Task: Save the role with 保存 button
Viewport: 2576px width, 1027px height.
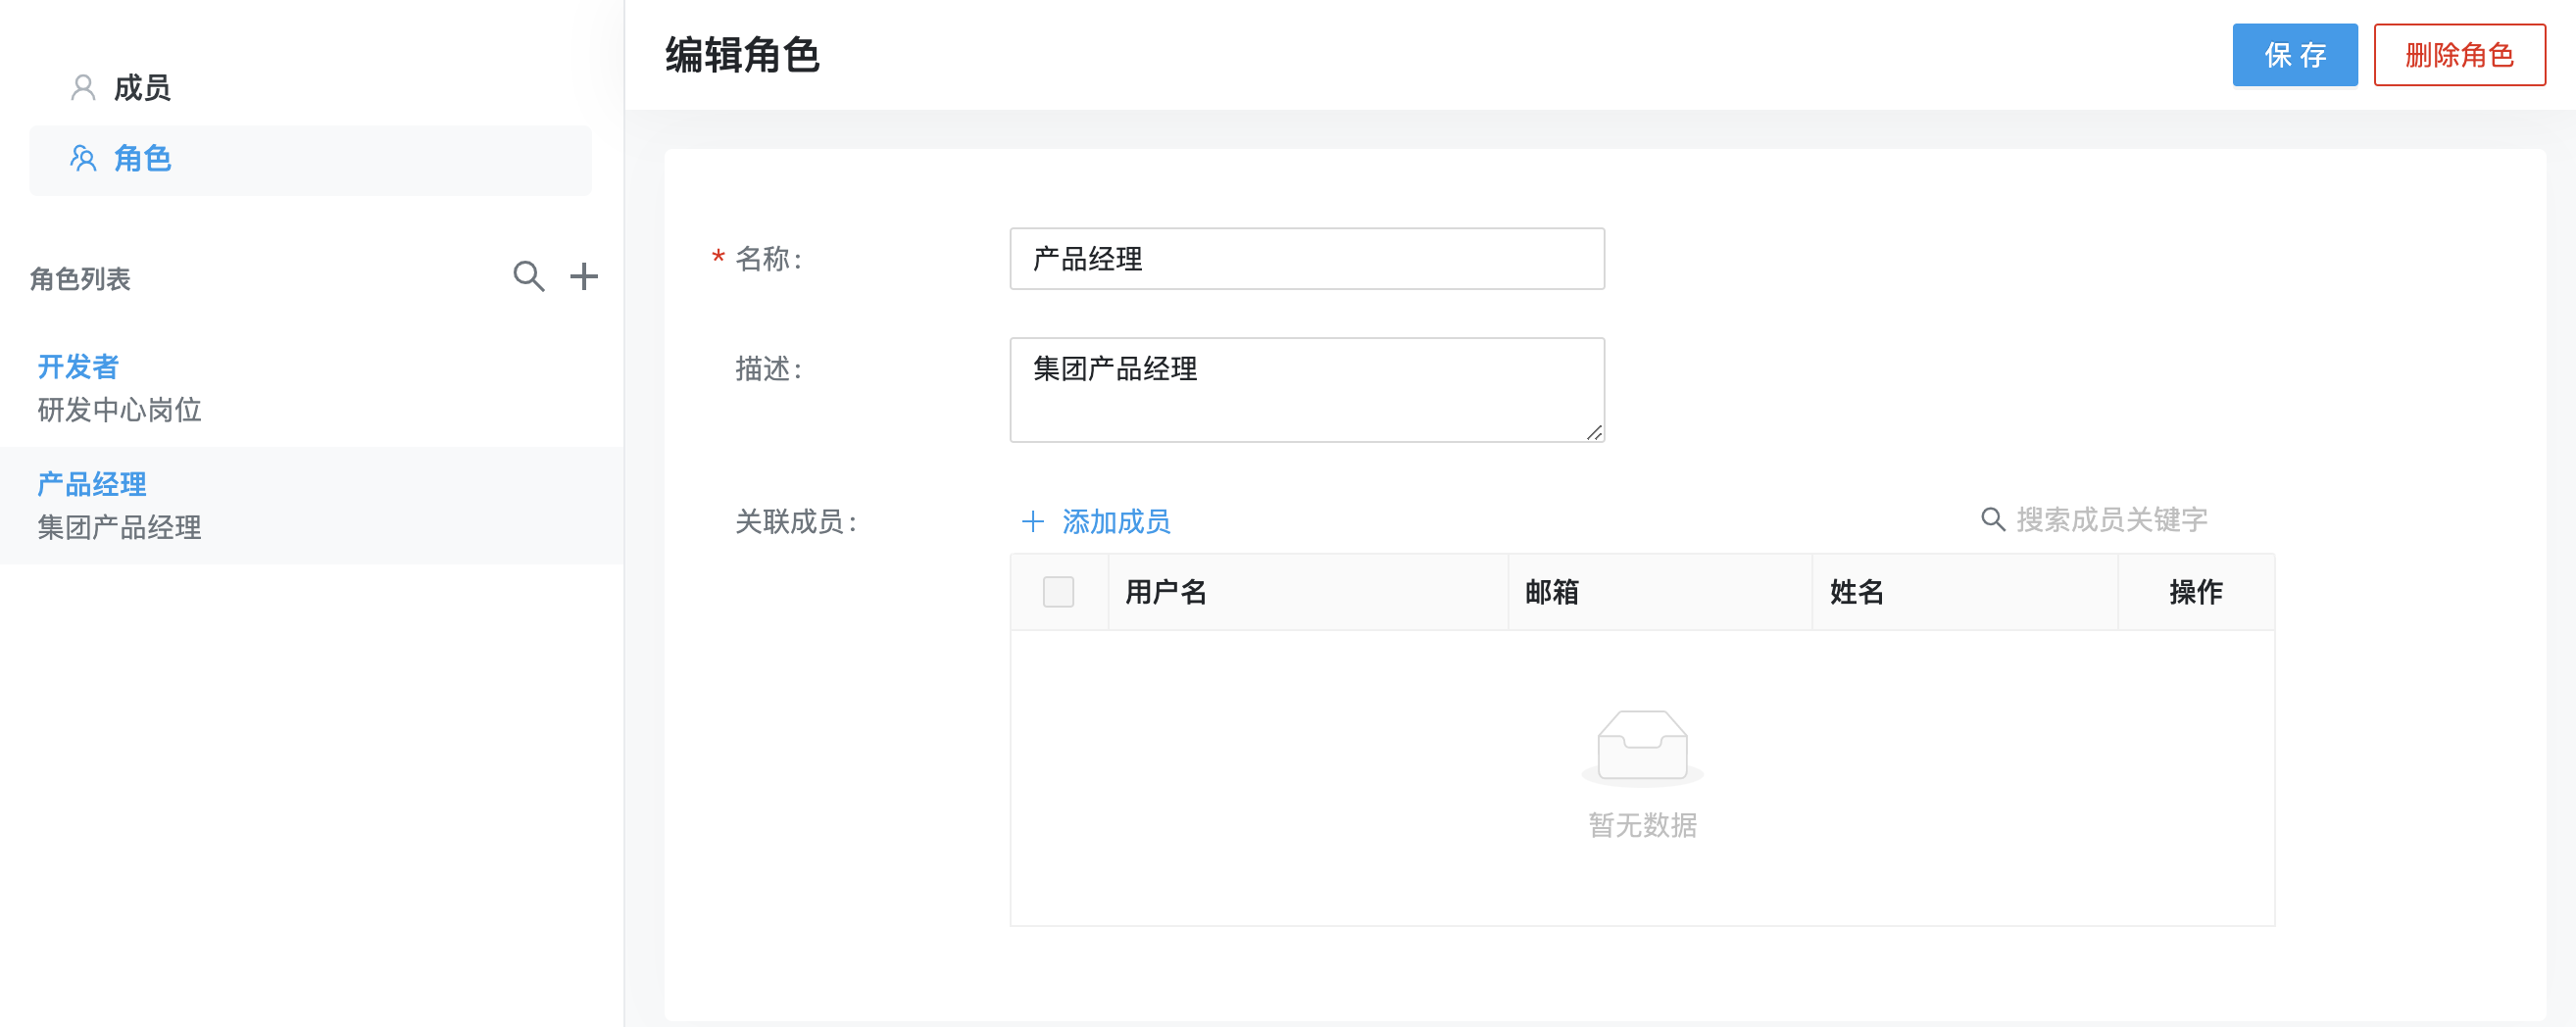Action: click(2295, 55)
